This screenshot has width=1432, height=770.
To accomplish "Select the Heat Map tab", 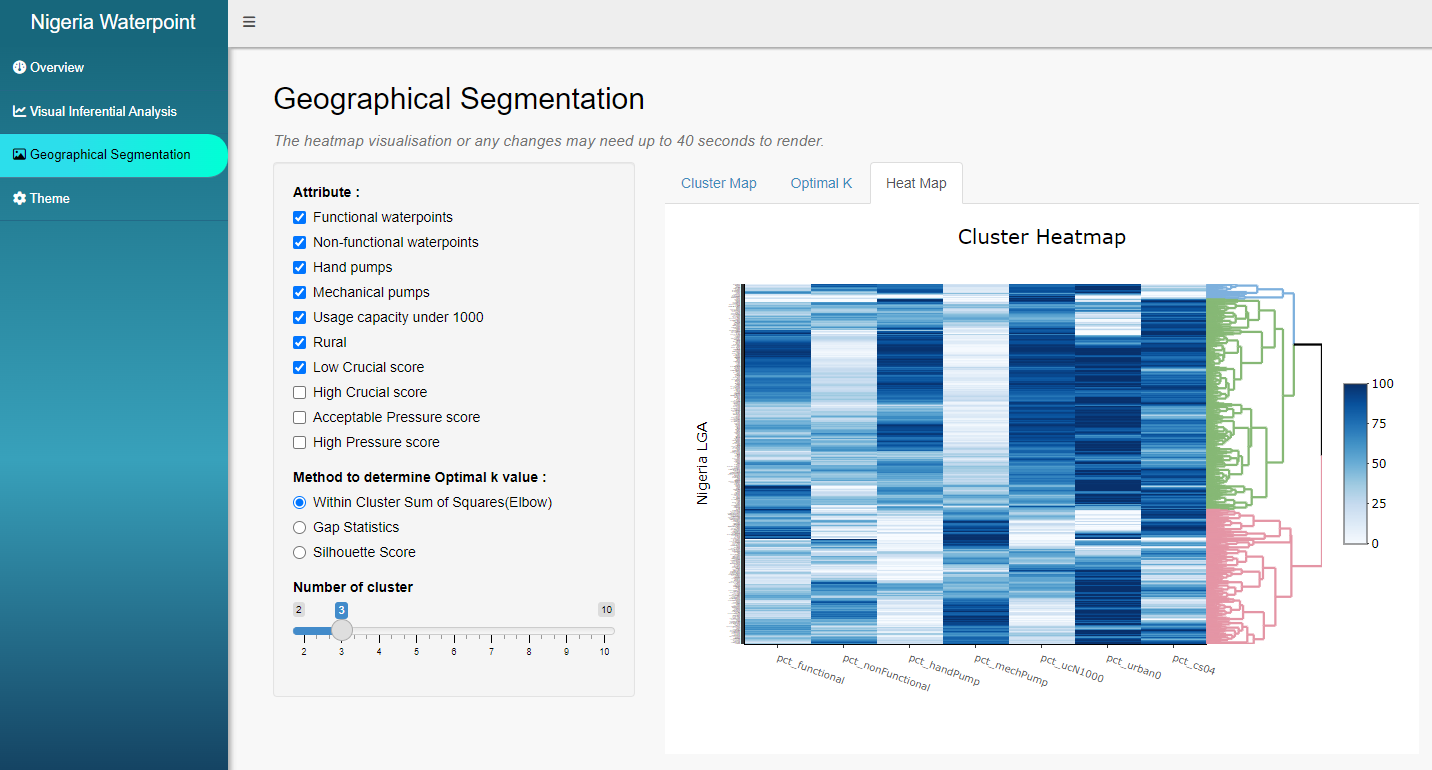I will tap(915, 183).
